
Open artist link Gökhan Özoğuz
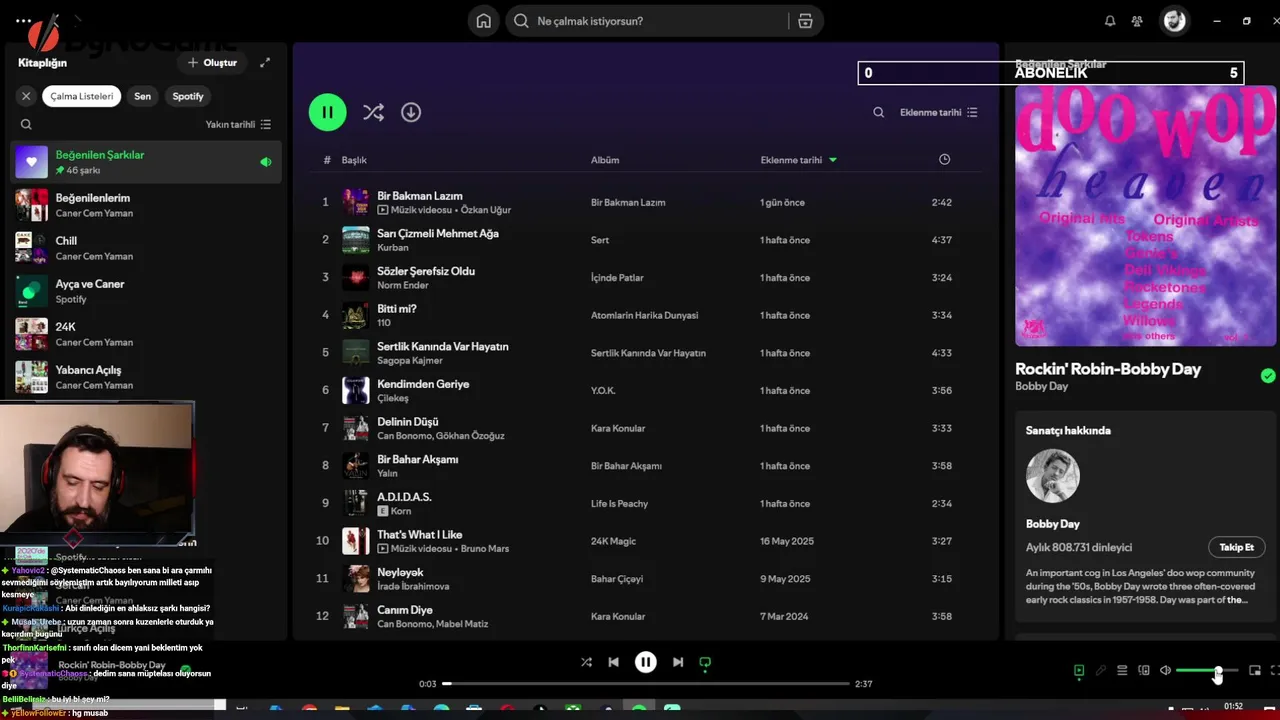point(471,436)
